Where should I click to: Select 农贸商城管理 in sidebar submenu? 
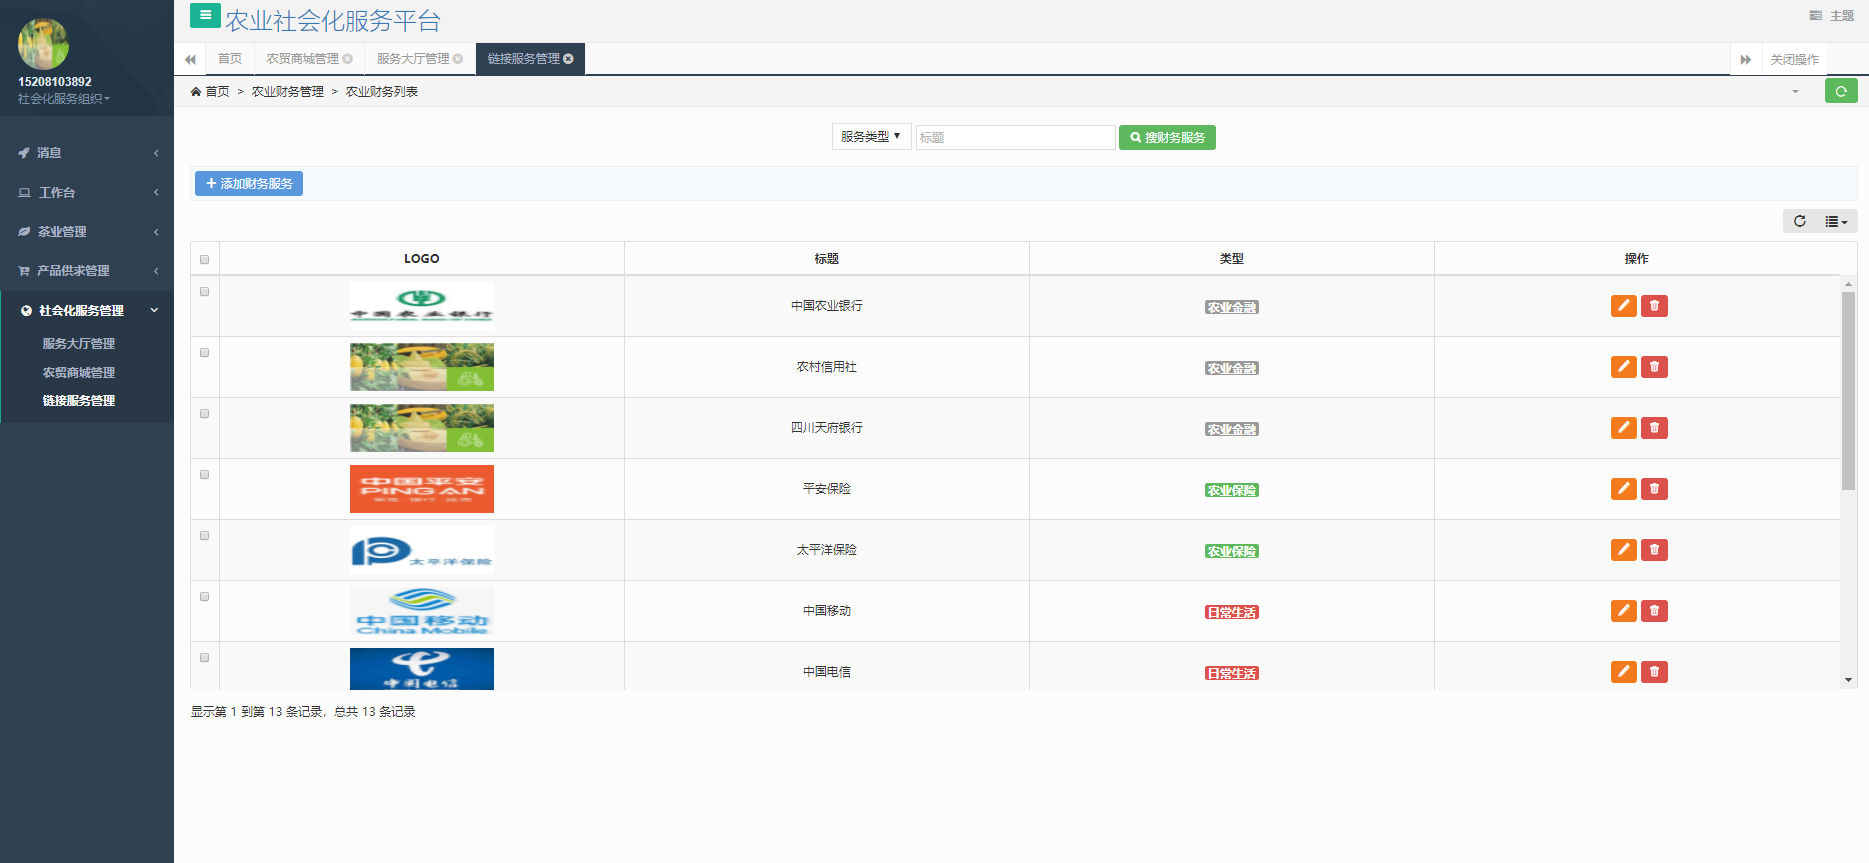click(78, 372)
